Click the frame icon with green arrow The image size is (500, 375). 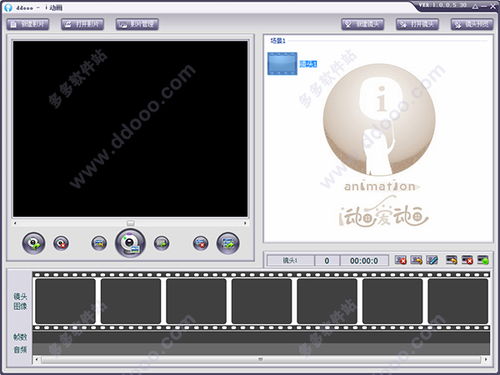click(x=162, y=243)
